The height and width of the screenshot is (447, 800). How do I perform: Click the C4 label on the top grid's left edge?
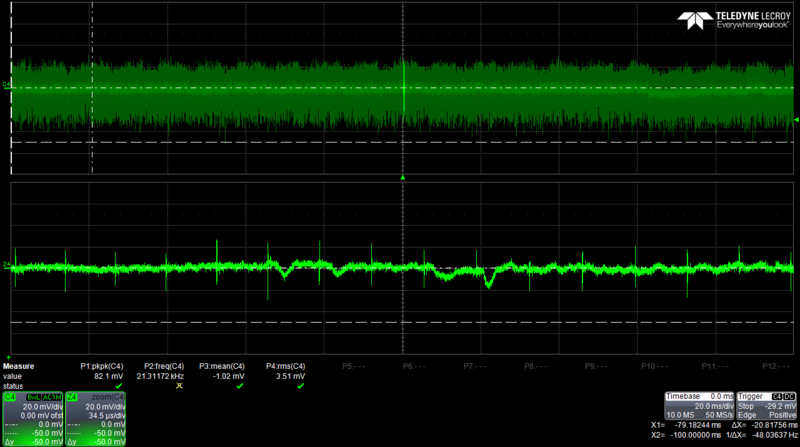tap(7, 86)
